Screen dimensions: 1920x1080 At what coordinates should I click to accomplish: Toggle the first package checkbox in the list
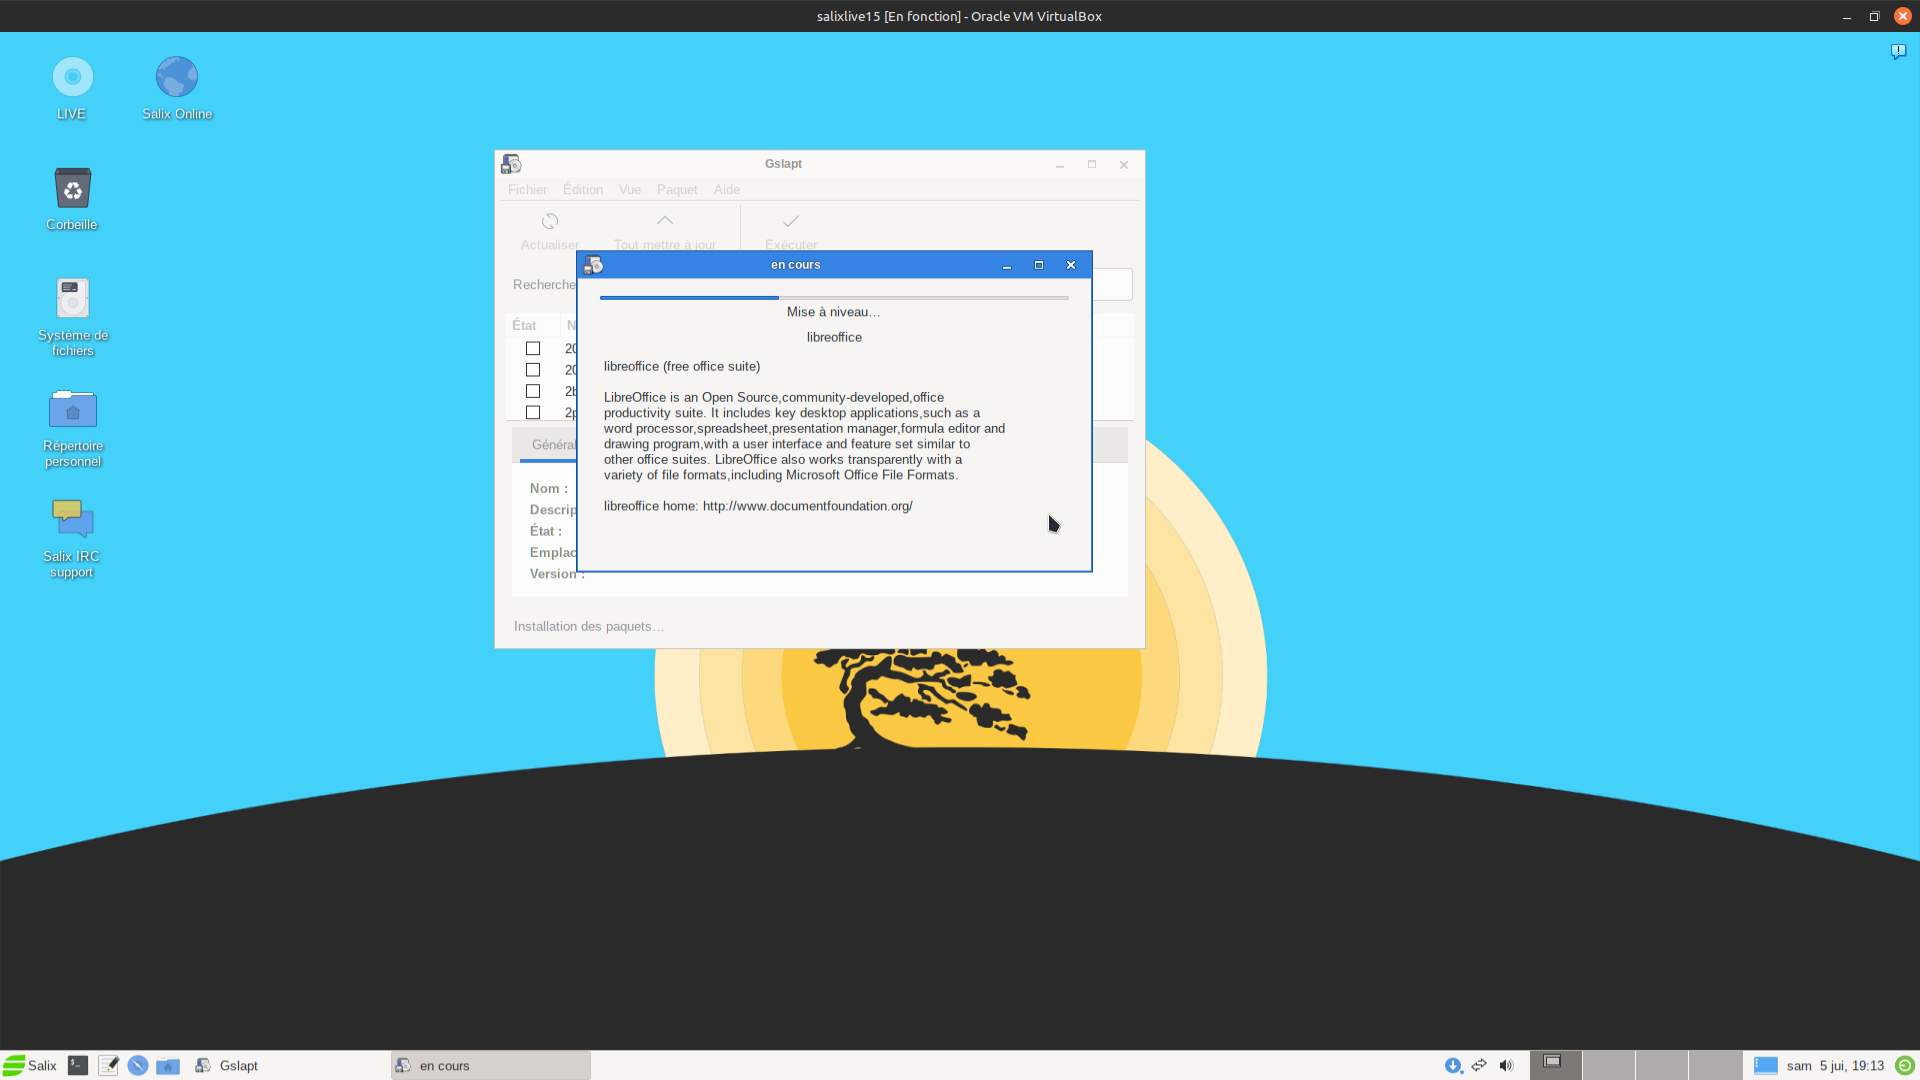pos(533,349)
